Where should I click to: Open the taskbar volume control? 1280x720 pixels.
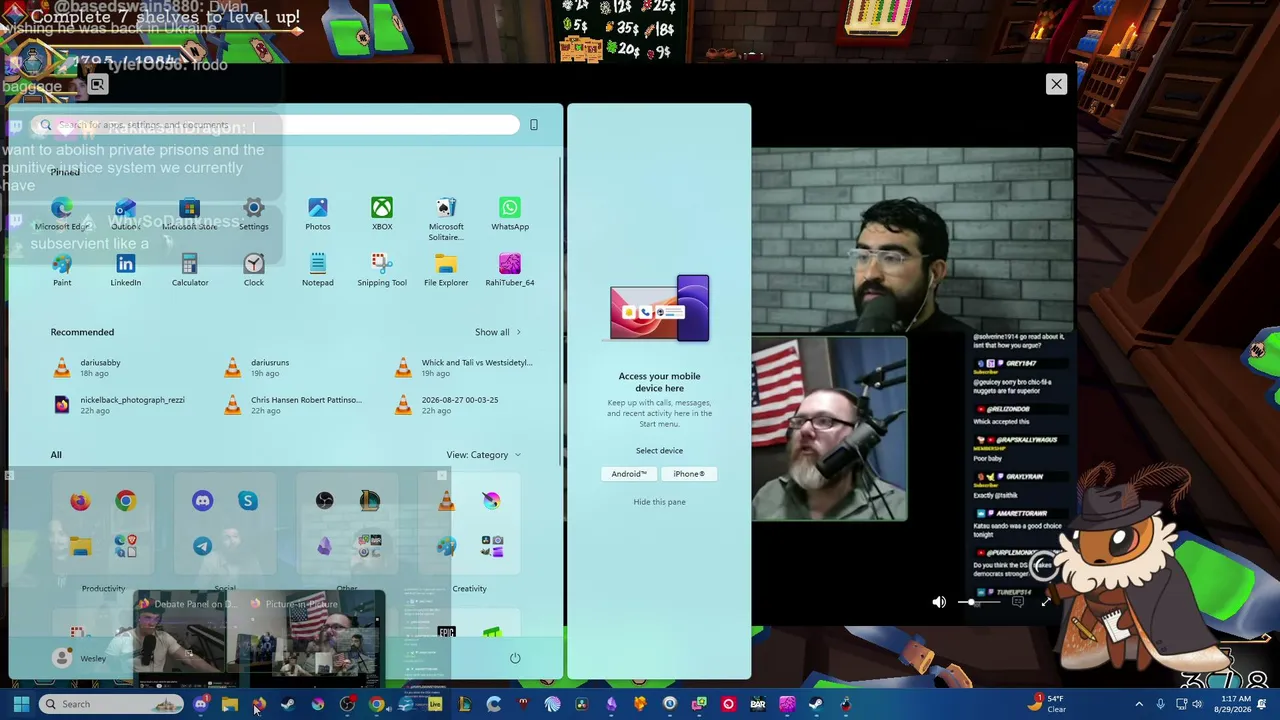(1197, 704)
